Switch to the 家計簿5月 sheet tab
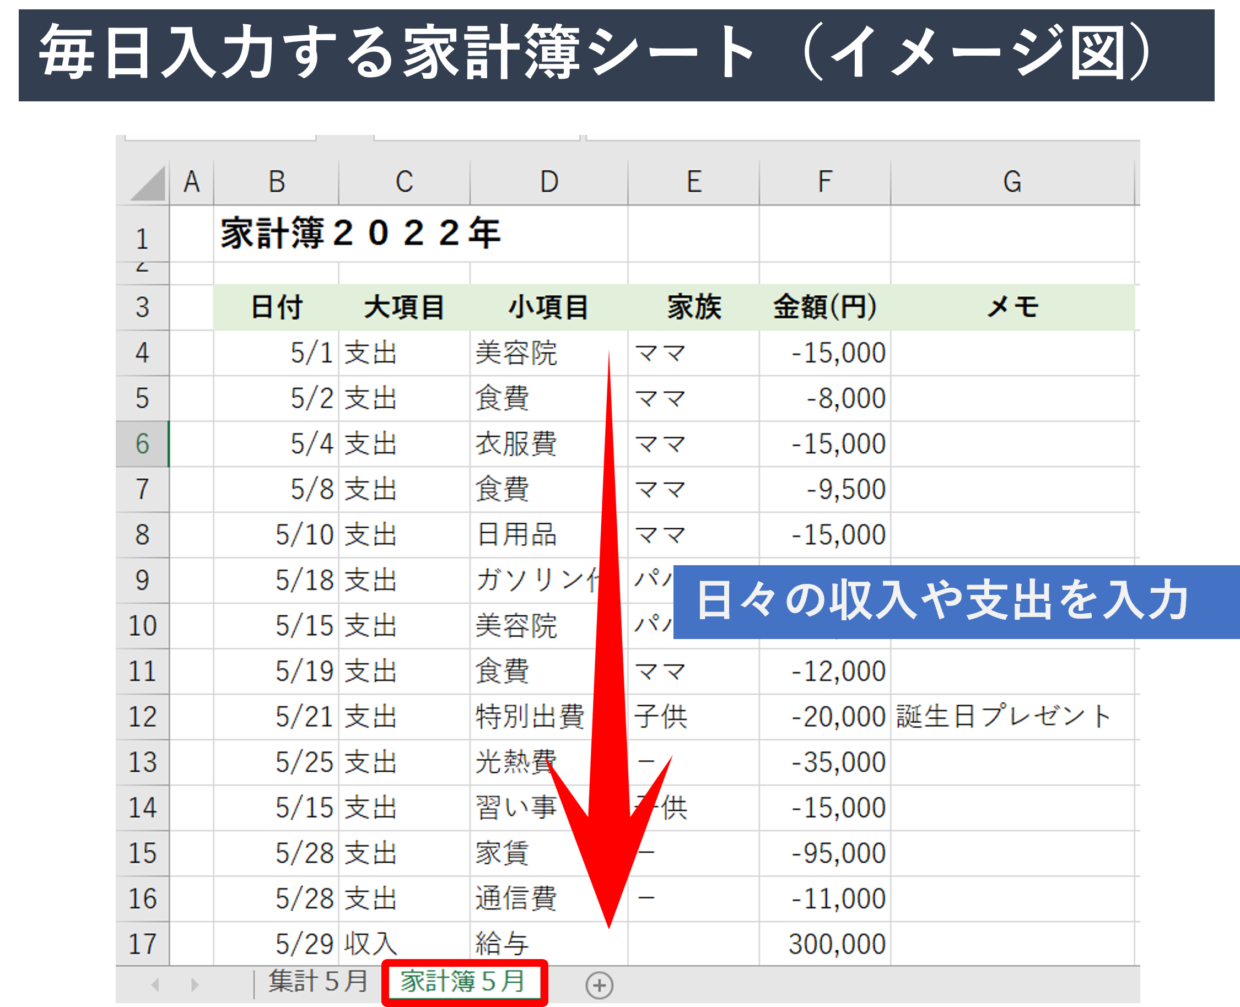1240x1007 pixels. click(x=463, y=982)
